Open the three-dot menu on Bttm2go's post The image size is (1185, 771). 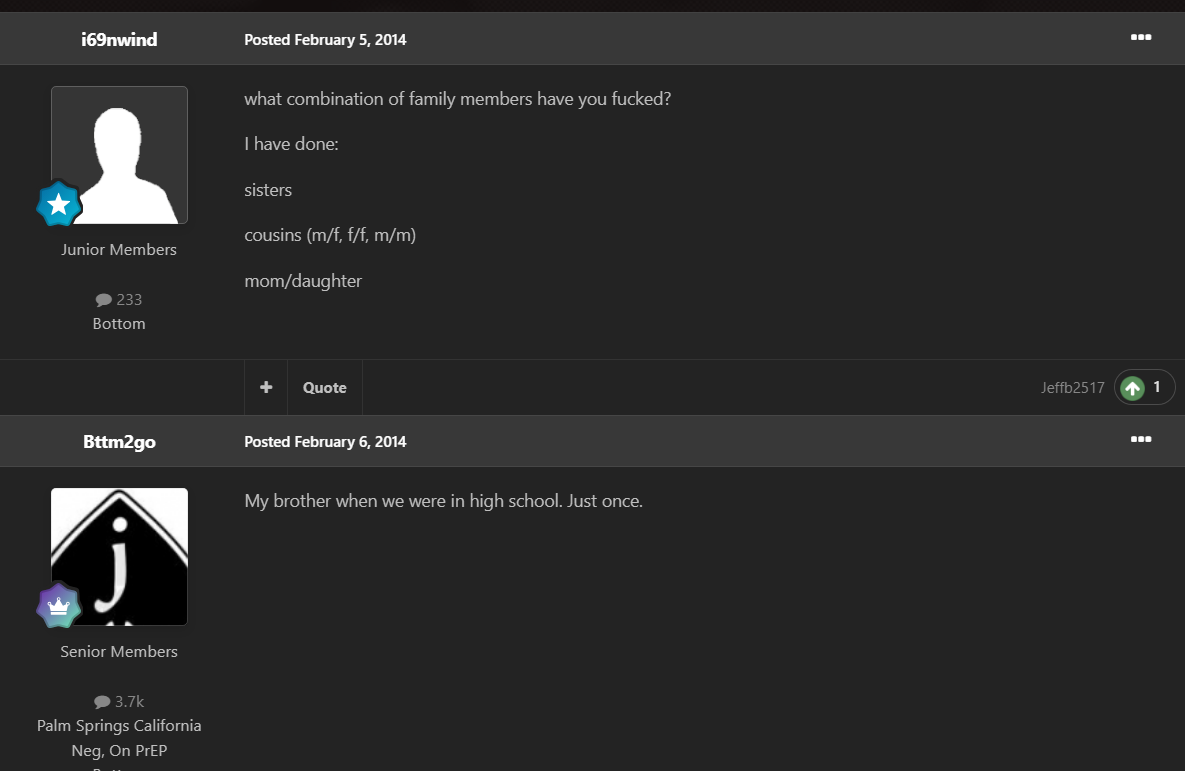pyautogui.click(x=1140, y=439)
